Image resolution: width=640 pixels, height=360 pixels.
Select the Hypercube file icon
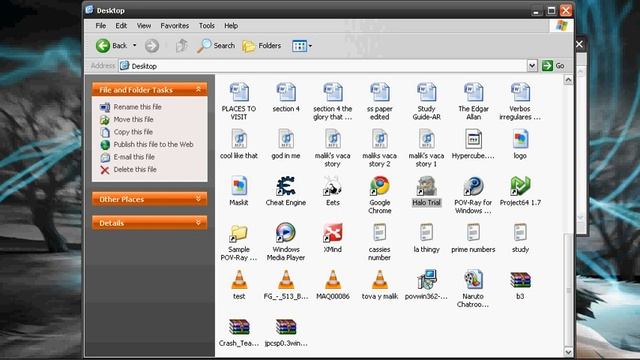click(x=473, y=139)
